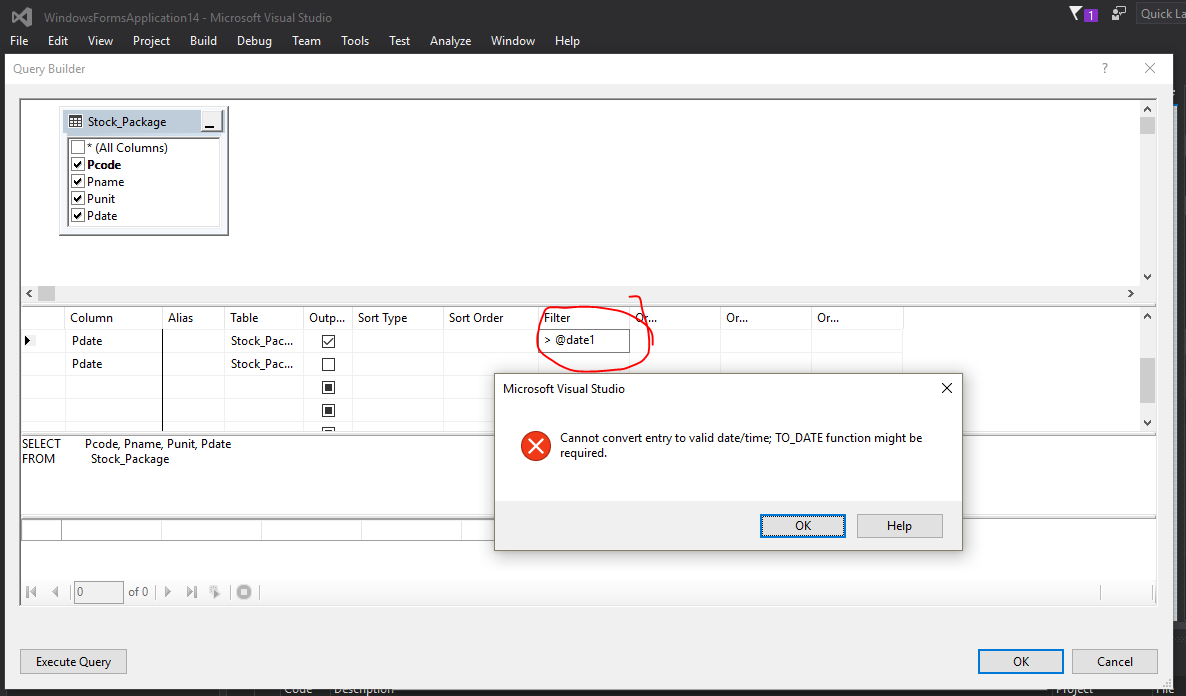Click OK in the error message dialog
The image size is (1186, 696).
pos(803,526)
